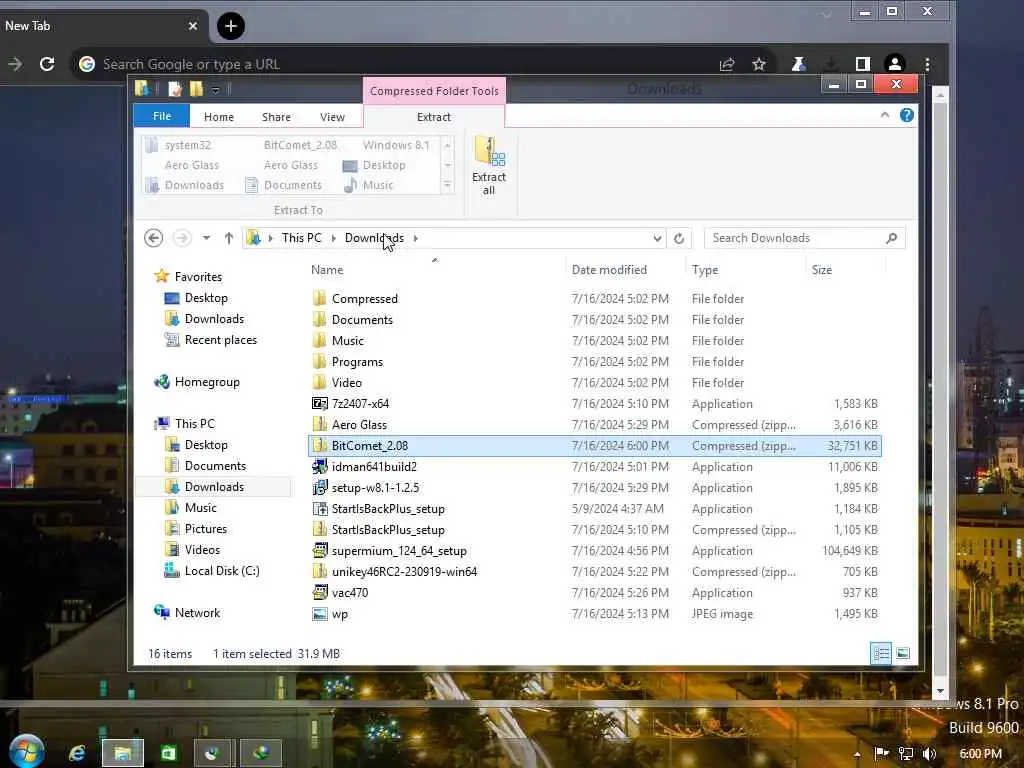Image resolution: width=1024 pixels, height=768 pixels.
Task: Select the Extract ribbon tab
Action: (x=434, y=117)
